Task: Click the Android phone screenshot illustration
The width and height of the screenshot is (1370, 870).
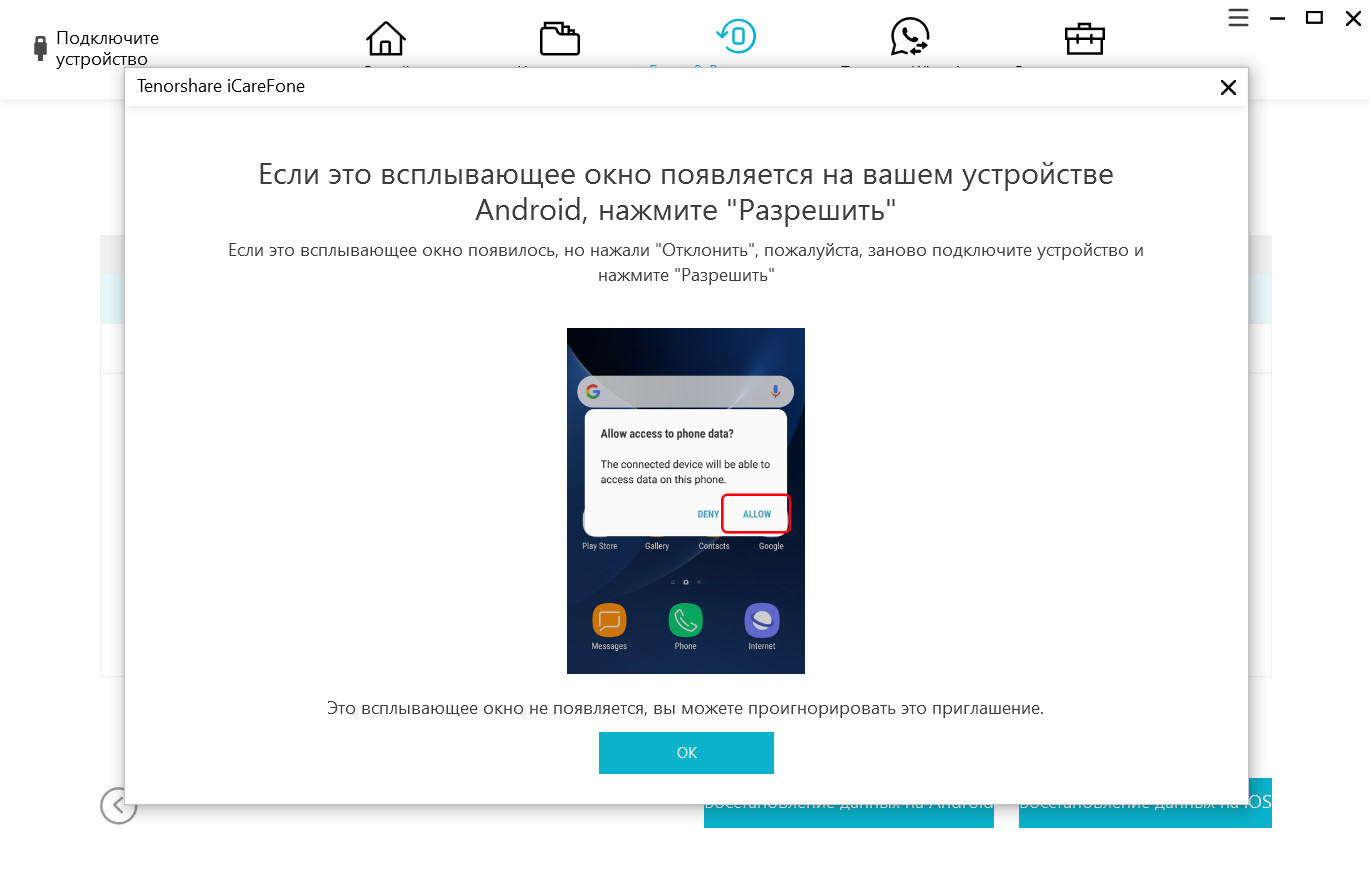Action: [x=686, y=501]
